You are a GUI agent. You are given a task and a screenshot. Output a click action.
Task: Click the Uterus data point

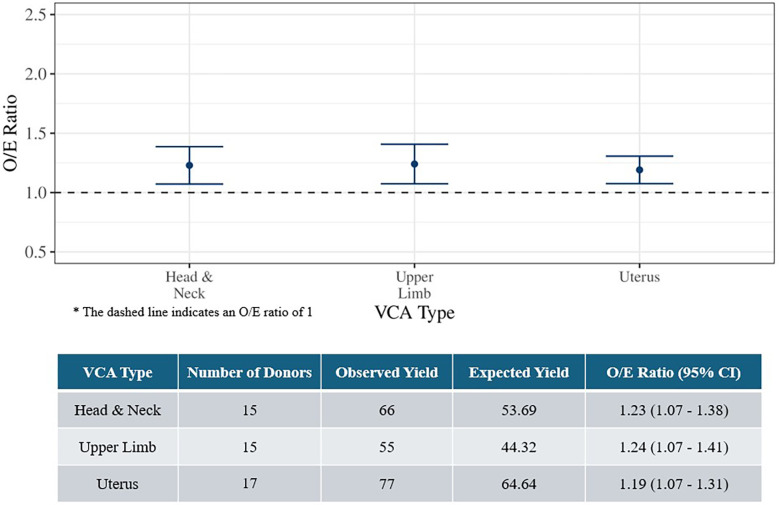[x=639, y=170]
